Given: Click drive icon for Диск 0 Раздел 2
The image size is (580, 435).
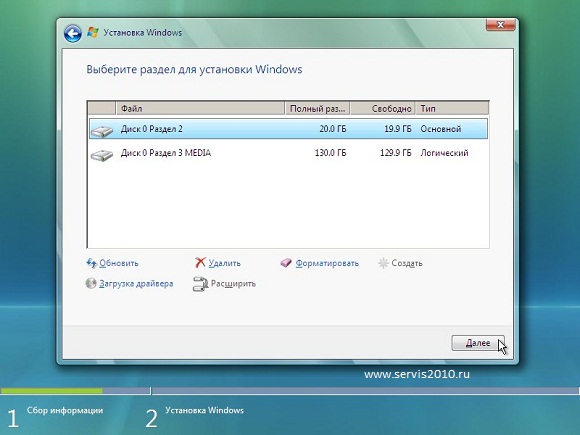Looking at the screenshot, I should pyautogui.click(x=102, y=131).
